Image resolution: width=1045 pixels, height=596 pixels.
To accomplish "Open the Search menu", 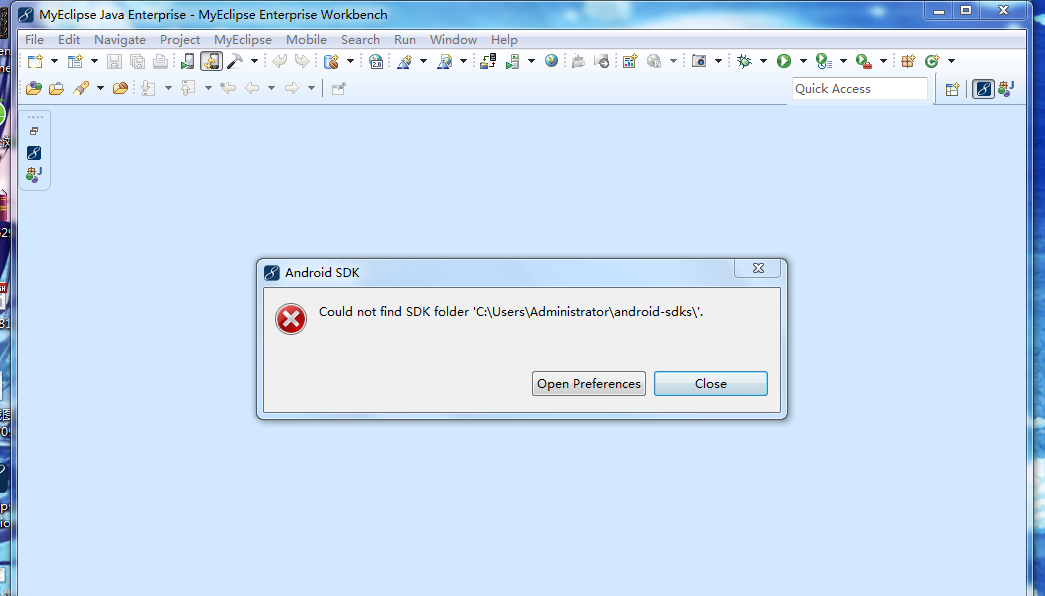I will pos(361,40).
